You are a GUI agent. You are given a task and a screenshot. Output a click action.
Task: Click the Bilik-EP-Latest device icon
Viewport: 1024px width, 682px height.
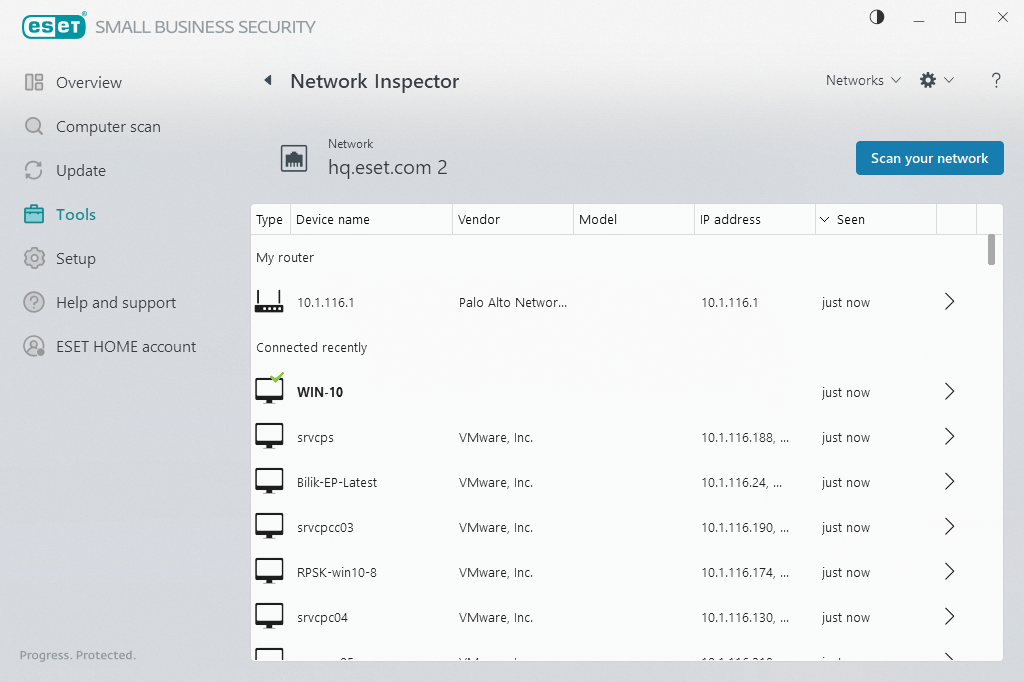(x=269, y=482)
